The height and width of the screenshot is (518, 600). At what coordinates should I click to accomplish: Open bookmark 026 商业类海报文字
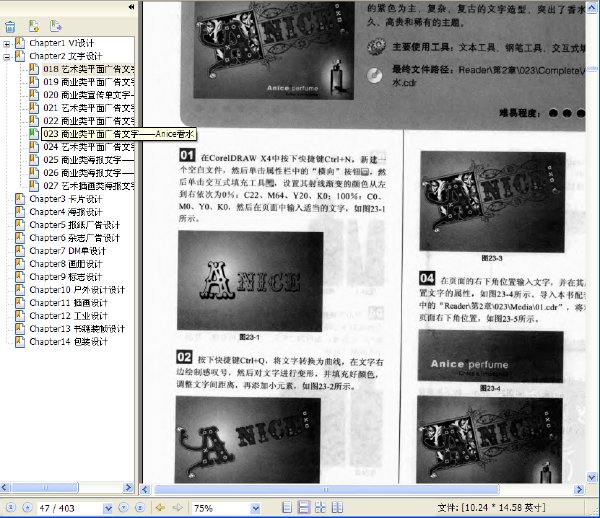(88, 173)
